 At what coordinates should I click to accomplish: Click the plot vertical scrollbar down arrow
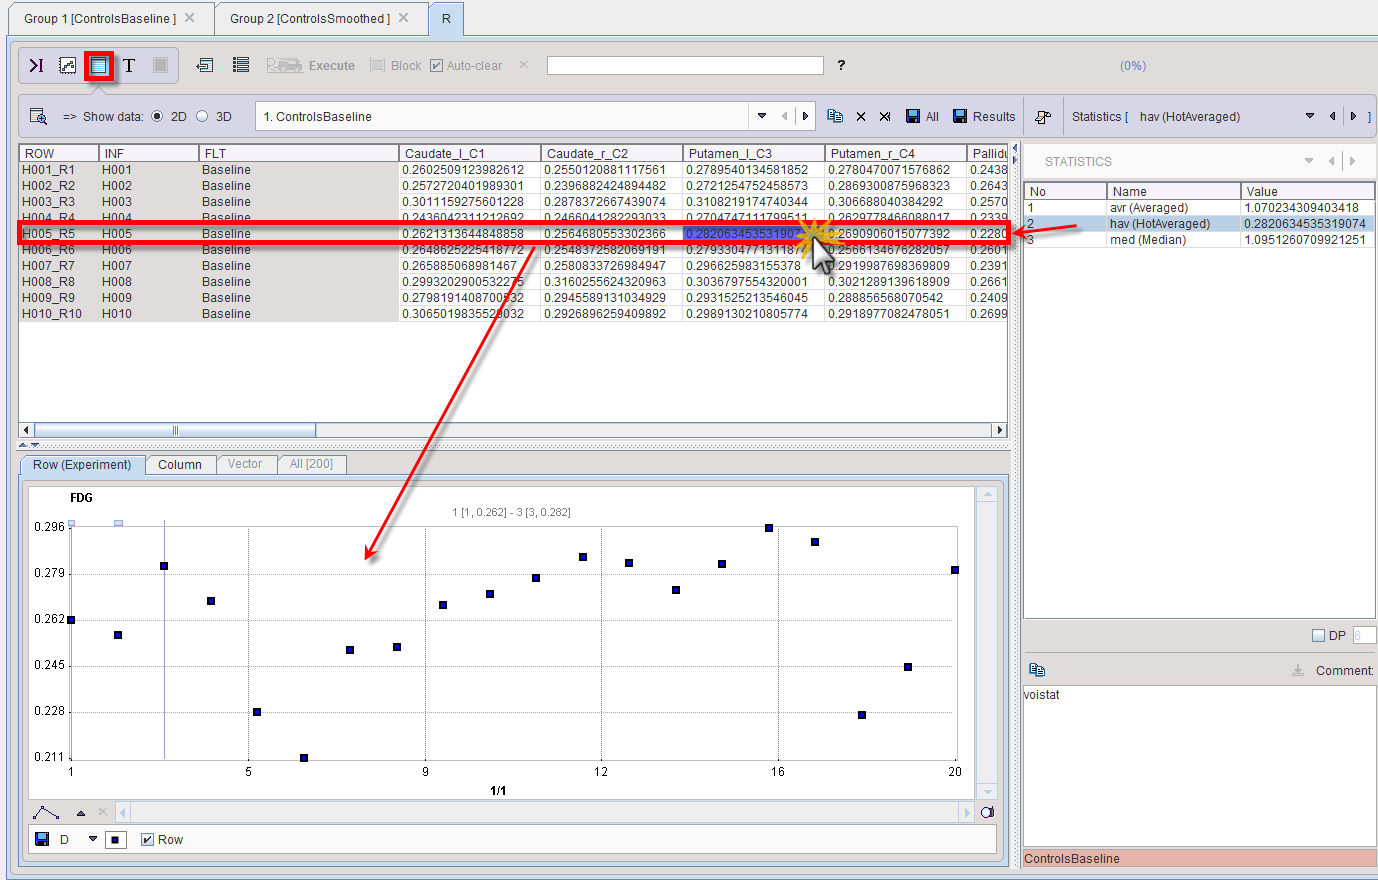pyautogui.click(x=987, y=791)
